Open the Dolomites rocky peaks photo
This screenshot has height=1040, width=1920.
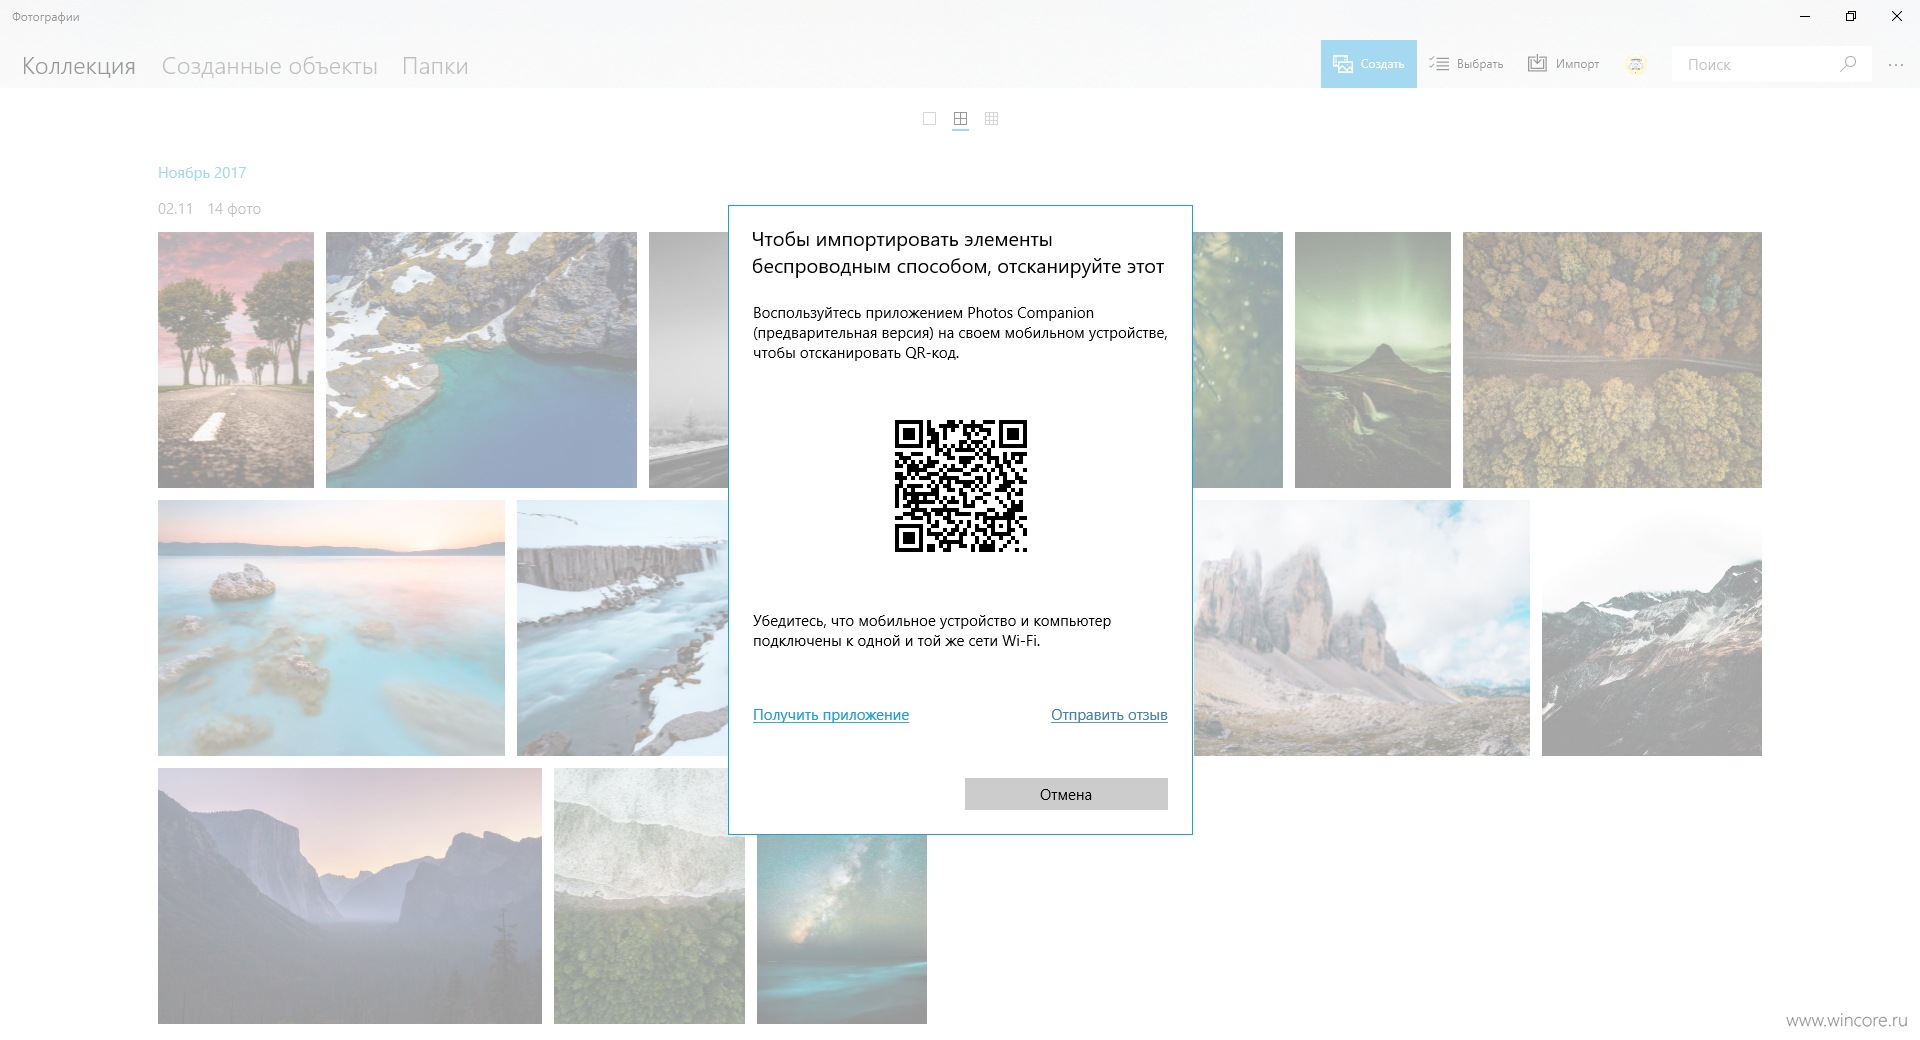[1361, 628]
